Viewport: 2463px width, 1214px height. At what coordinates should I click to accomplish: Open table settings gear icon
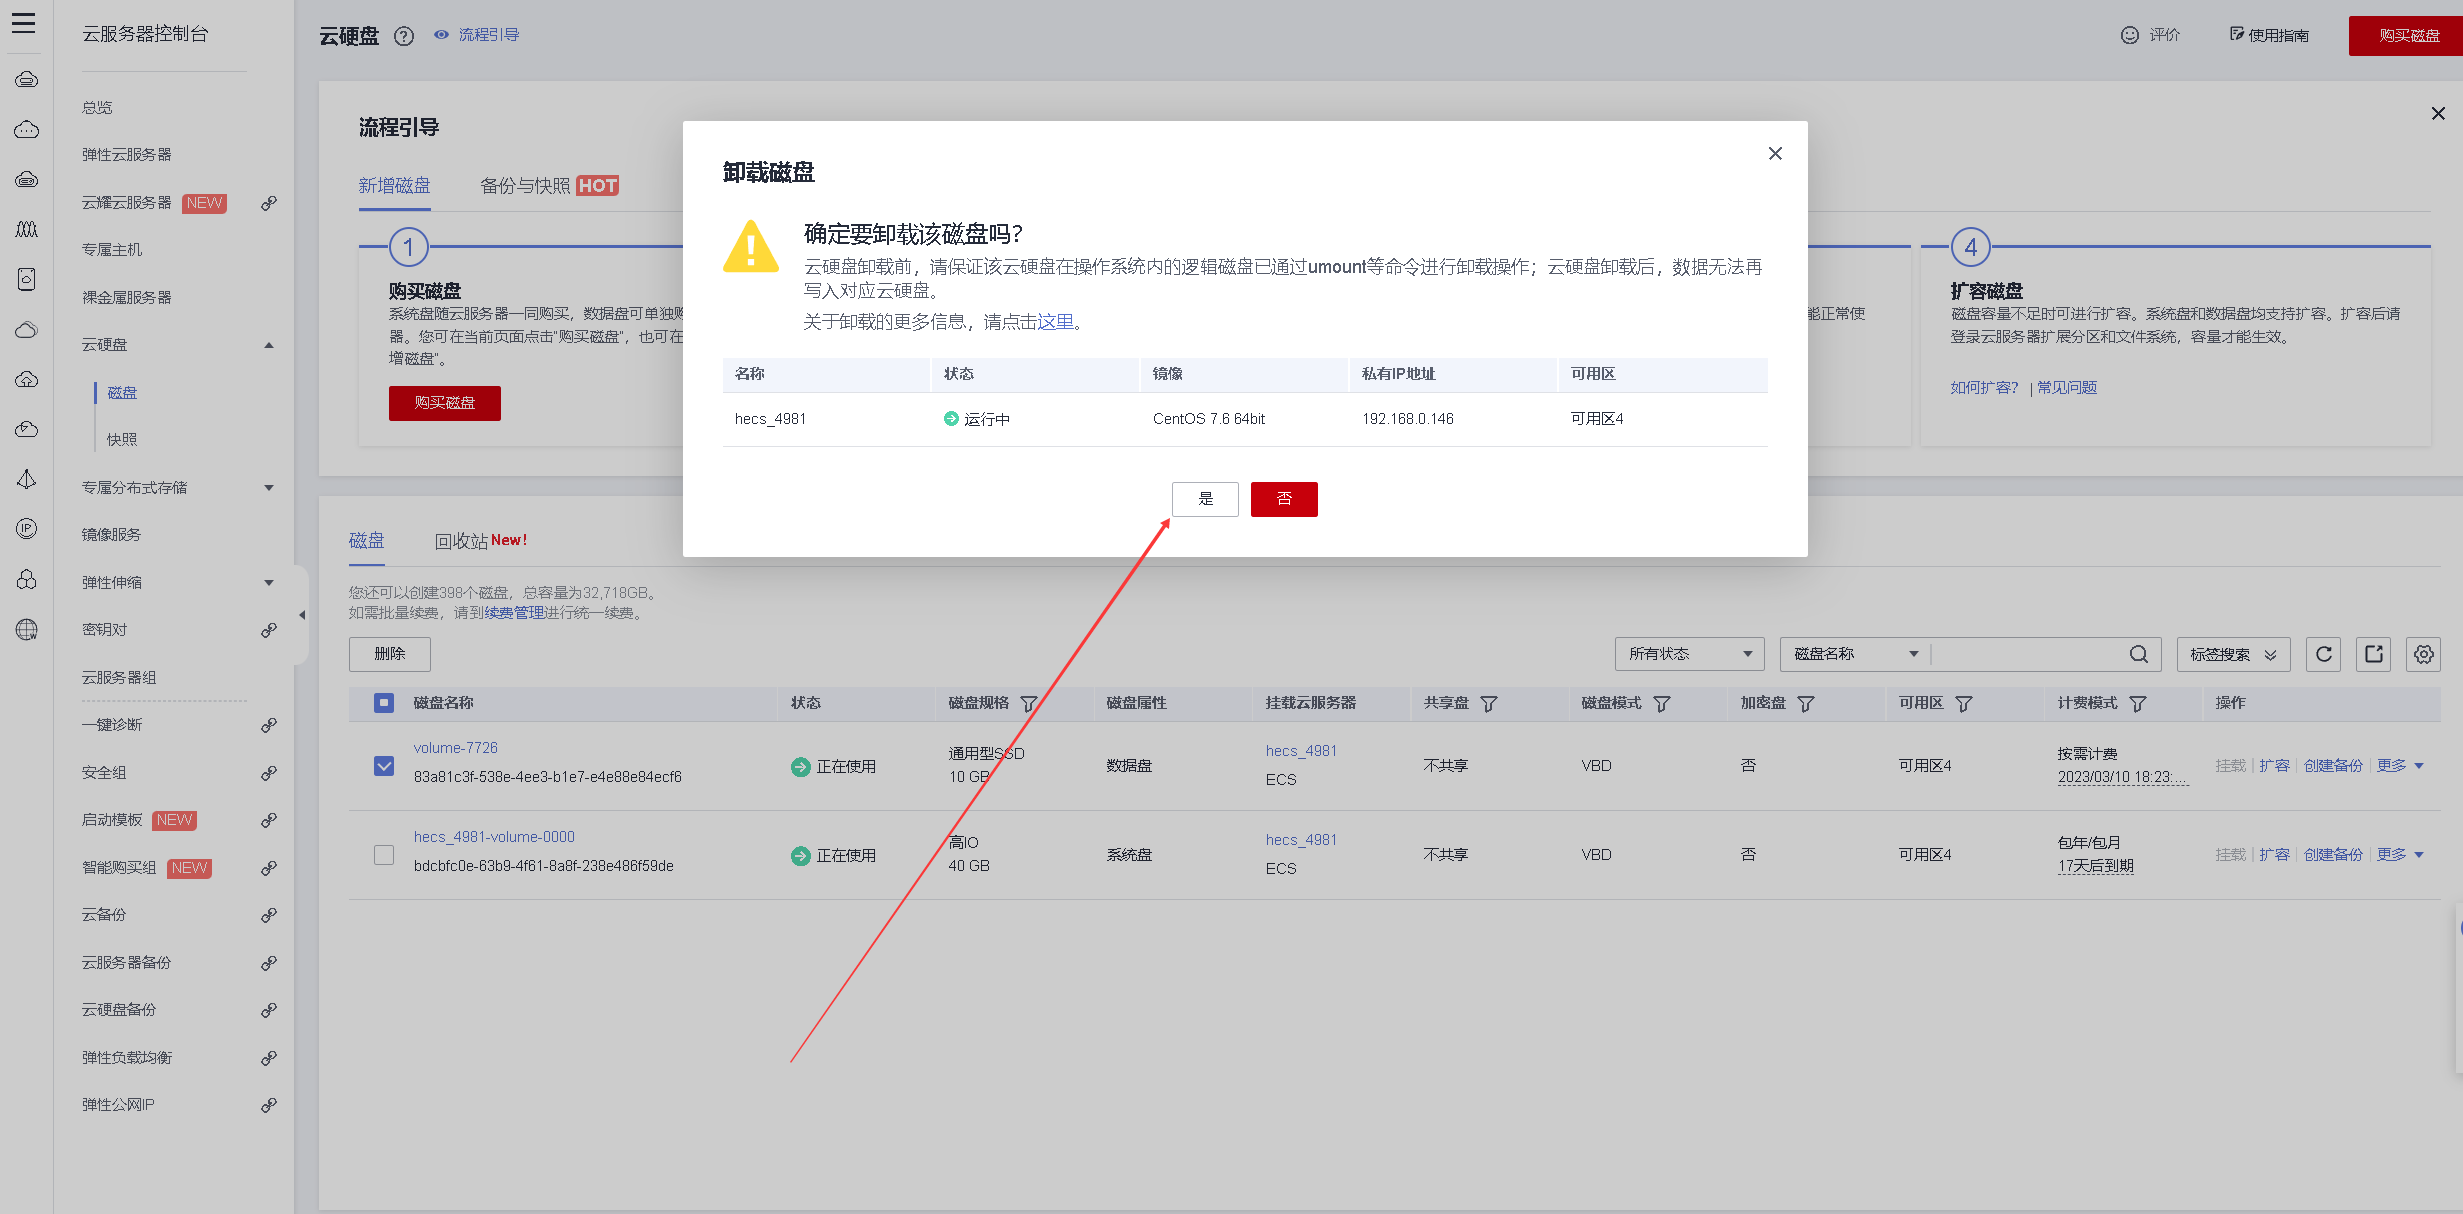[2423, 654]
